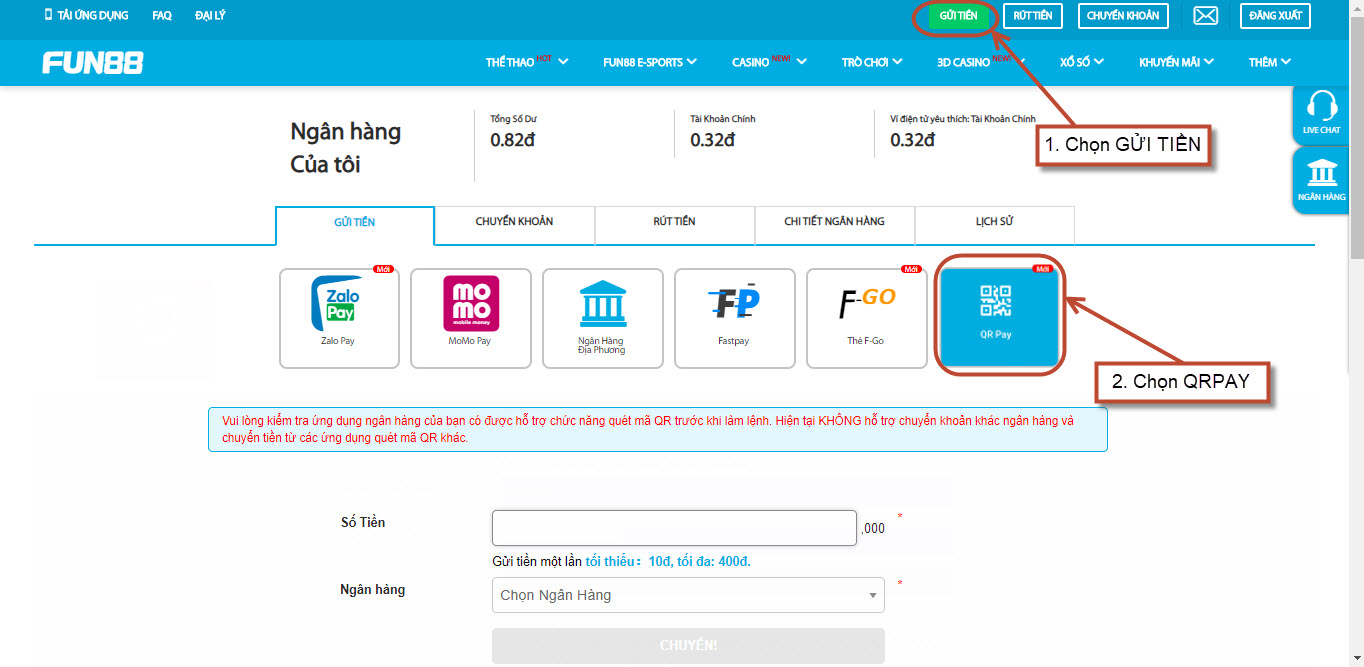
Task: Click the Số Tiền amount input field
Action: pos(674,528)
